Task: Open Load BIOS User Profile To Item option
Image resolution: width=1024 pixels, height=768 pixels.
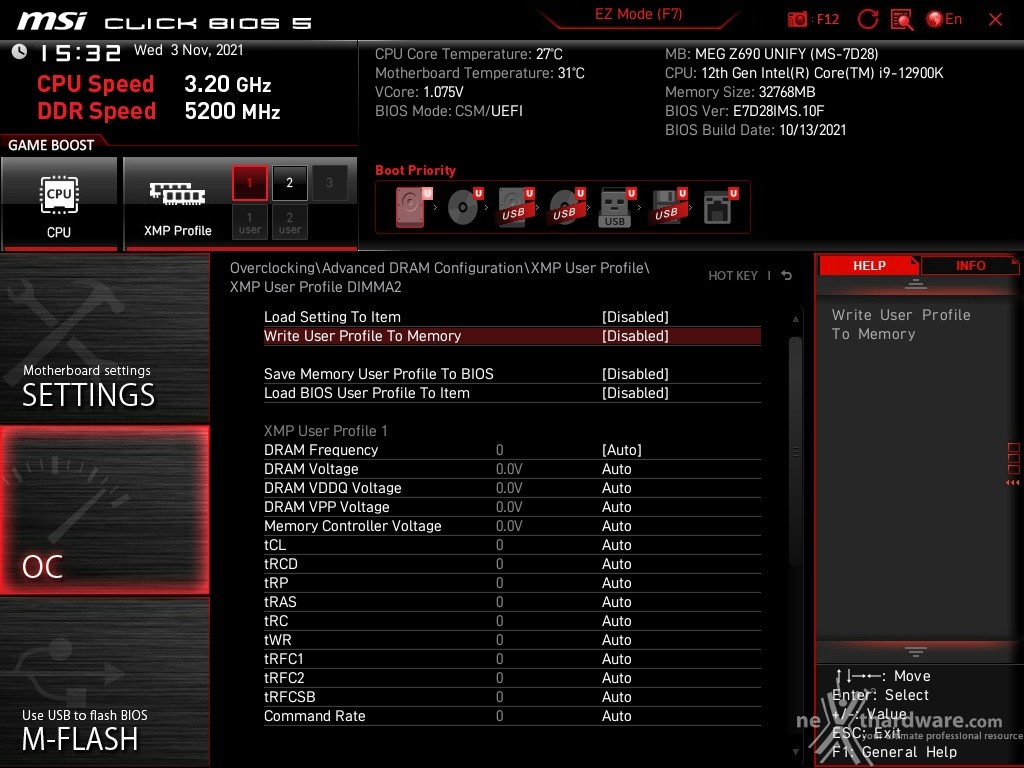Action: pyautogui.click(x=512, y=393)
